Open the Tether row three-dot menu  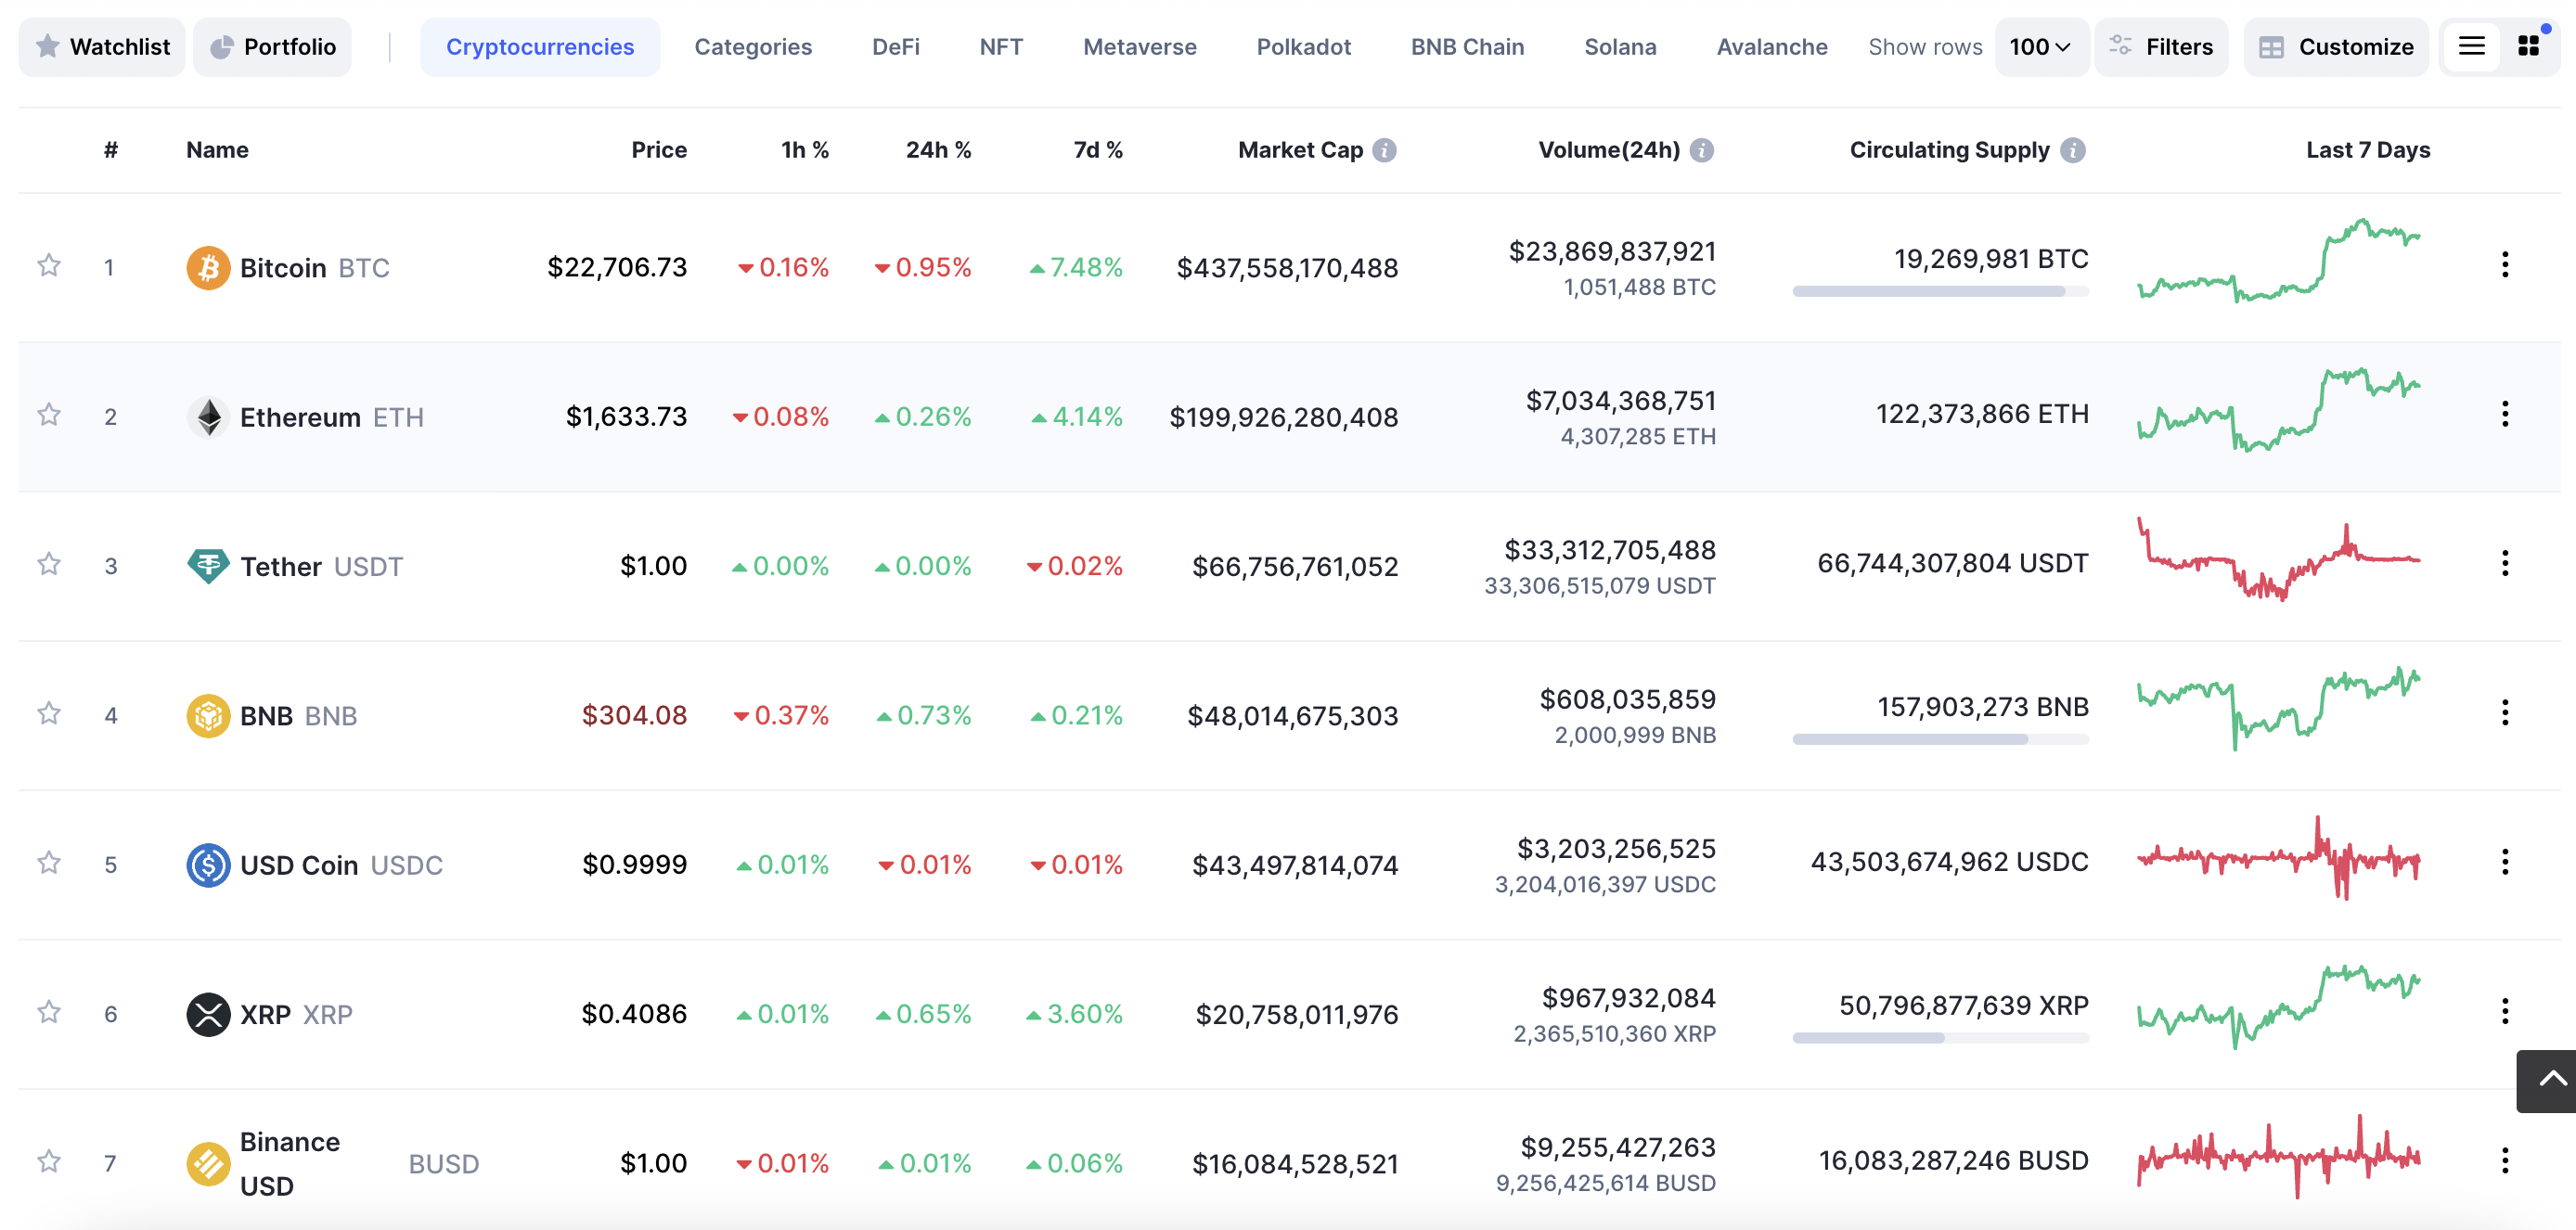pos(2505,563)
